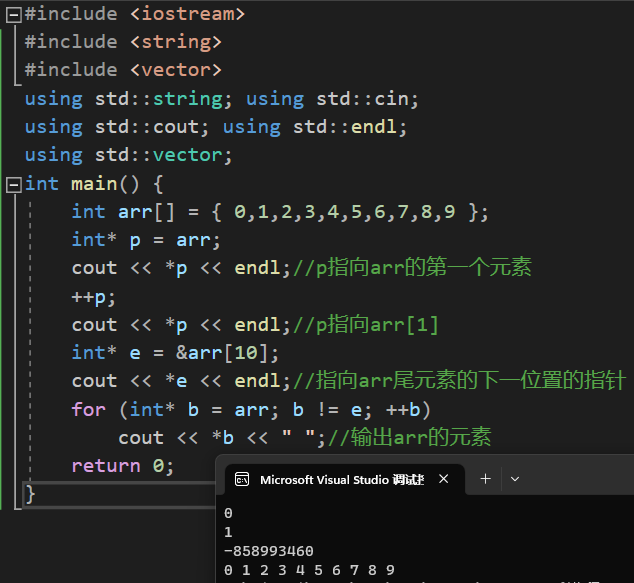
Task: Click the "#include <string>" line
Action: [x=122, y=42]
